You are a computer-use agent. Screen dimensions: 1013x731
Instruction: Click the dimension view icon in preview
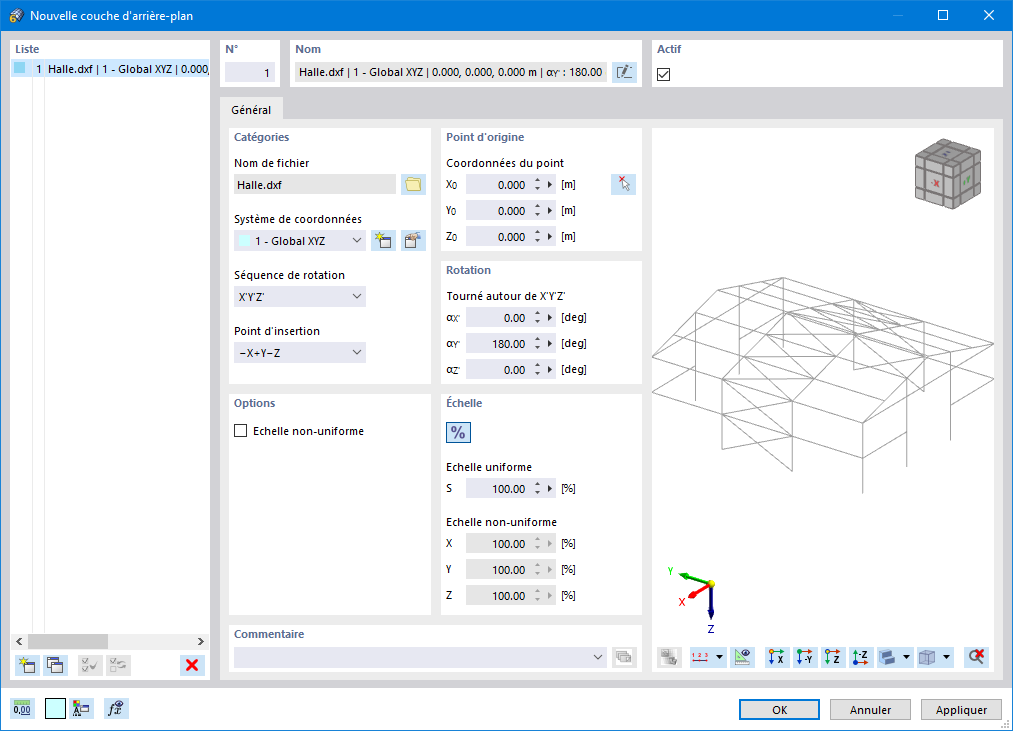click(x=743, y=657)
